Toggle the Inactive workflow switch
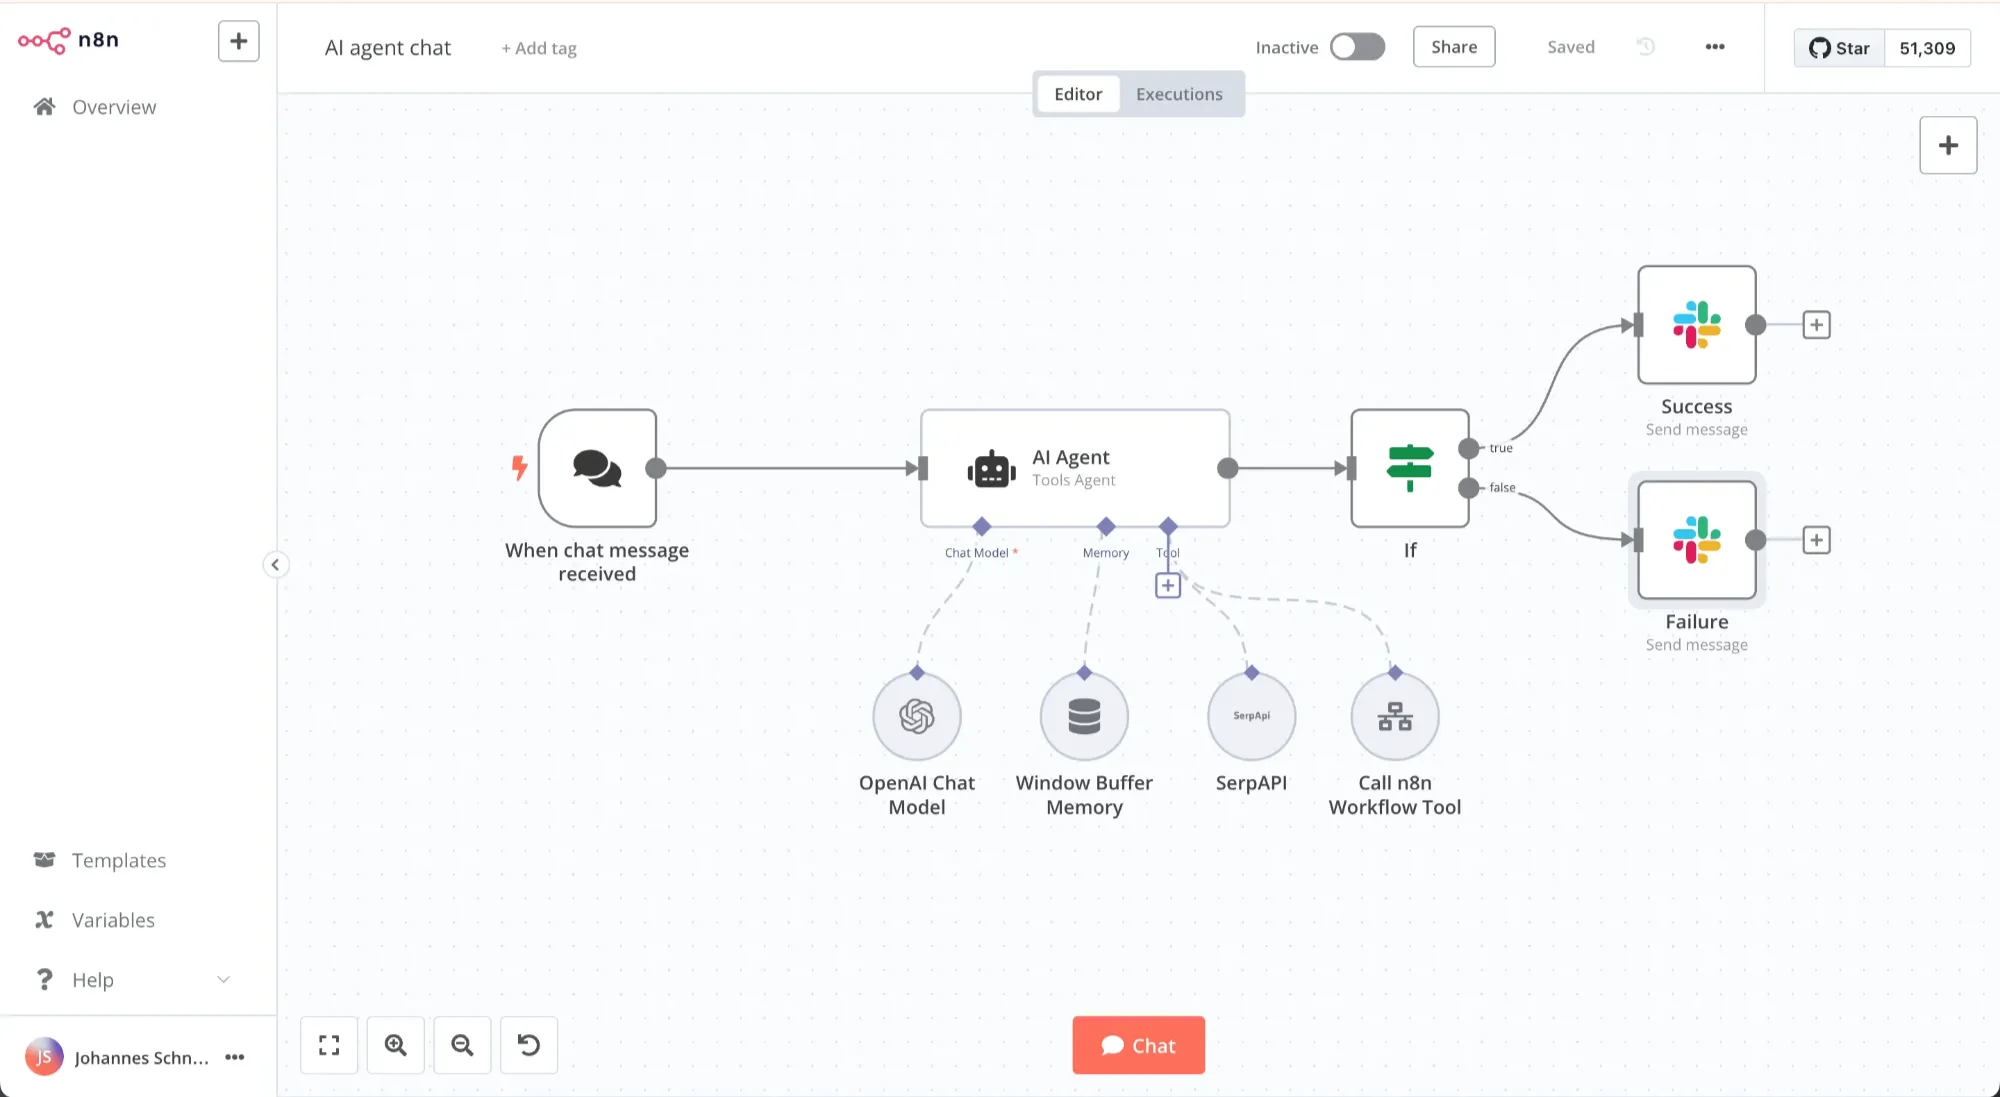Viewport: 2000px width, 1097px height. (1357, 47)
